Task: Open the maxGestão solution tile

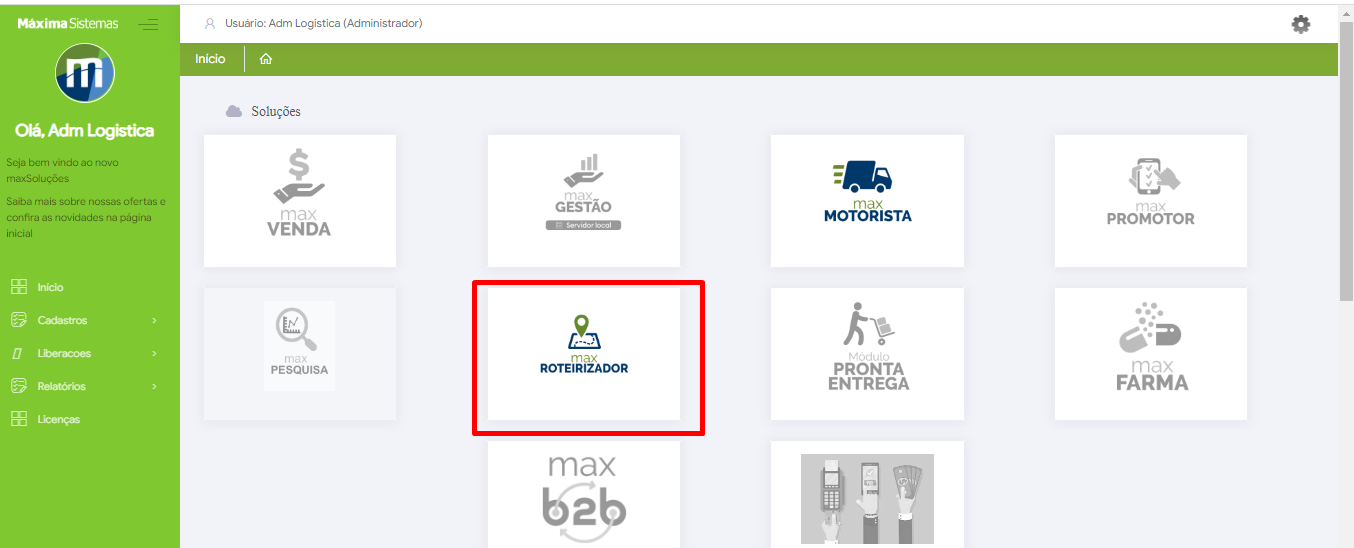Action: pos(583,201)
